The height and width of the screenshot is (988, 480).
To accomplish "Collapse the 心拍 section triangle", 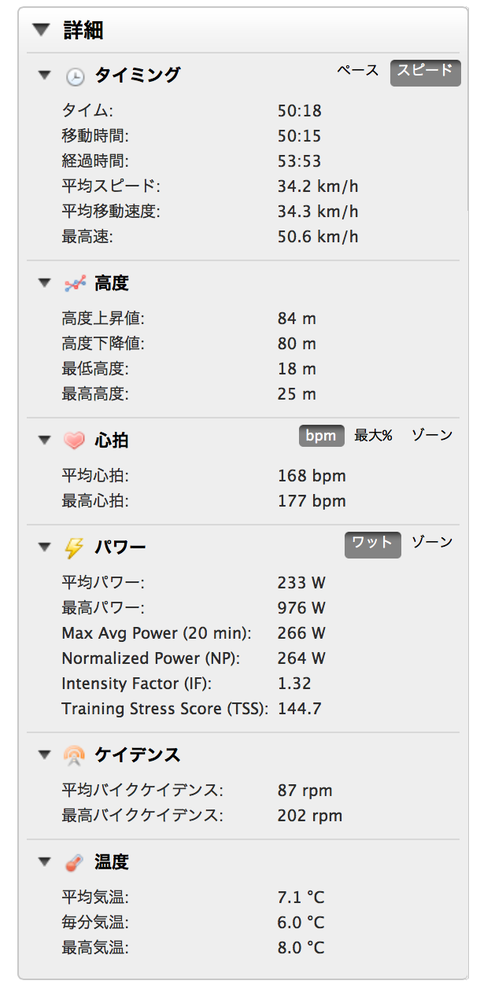I will 43,440.
